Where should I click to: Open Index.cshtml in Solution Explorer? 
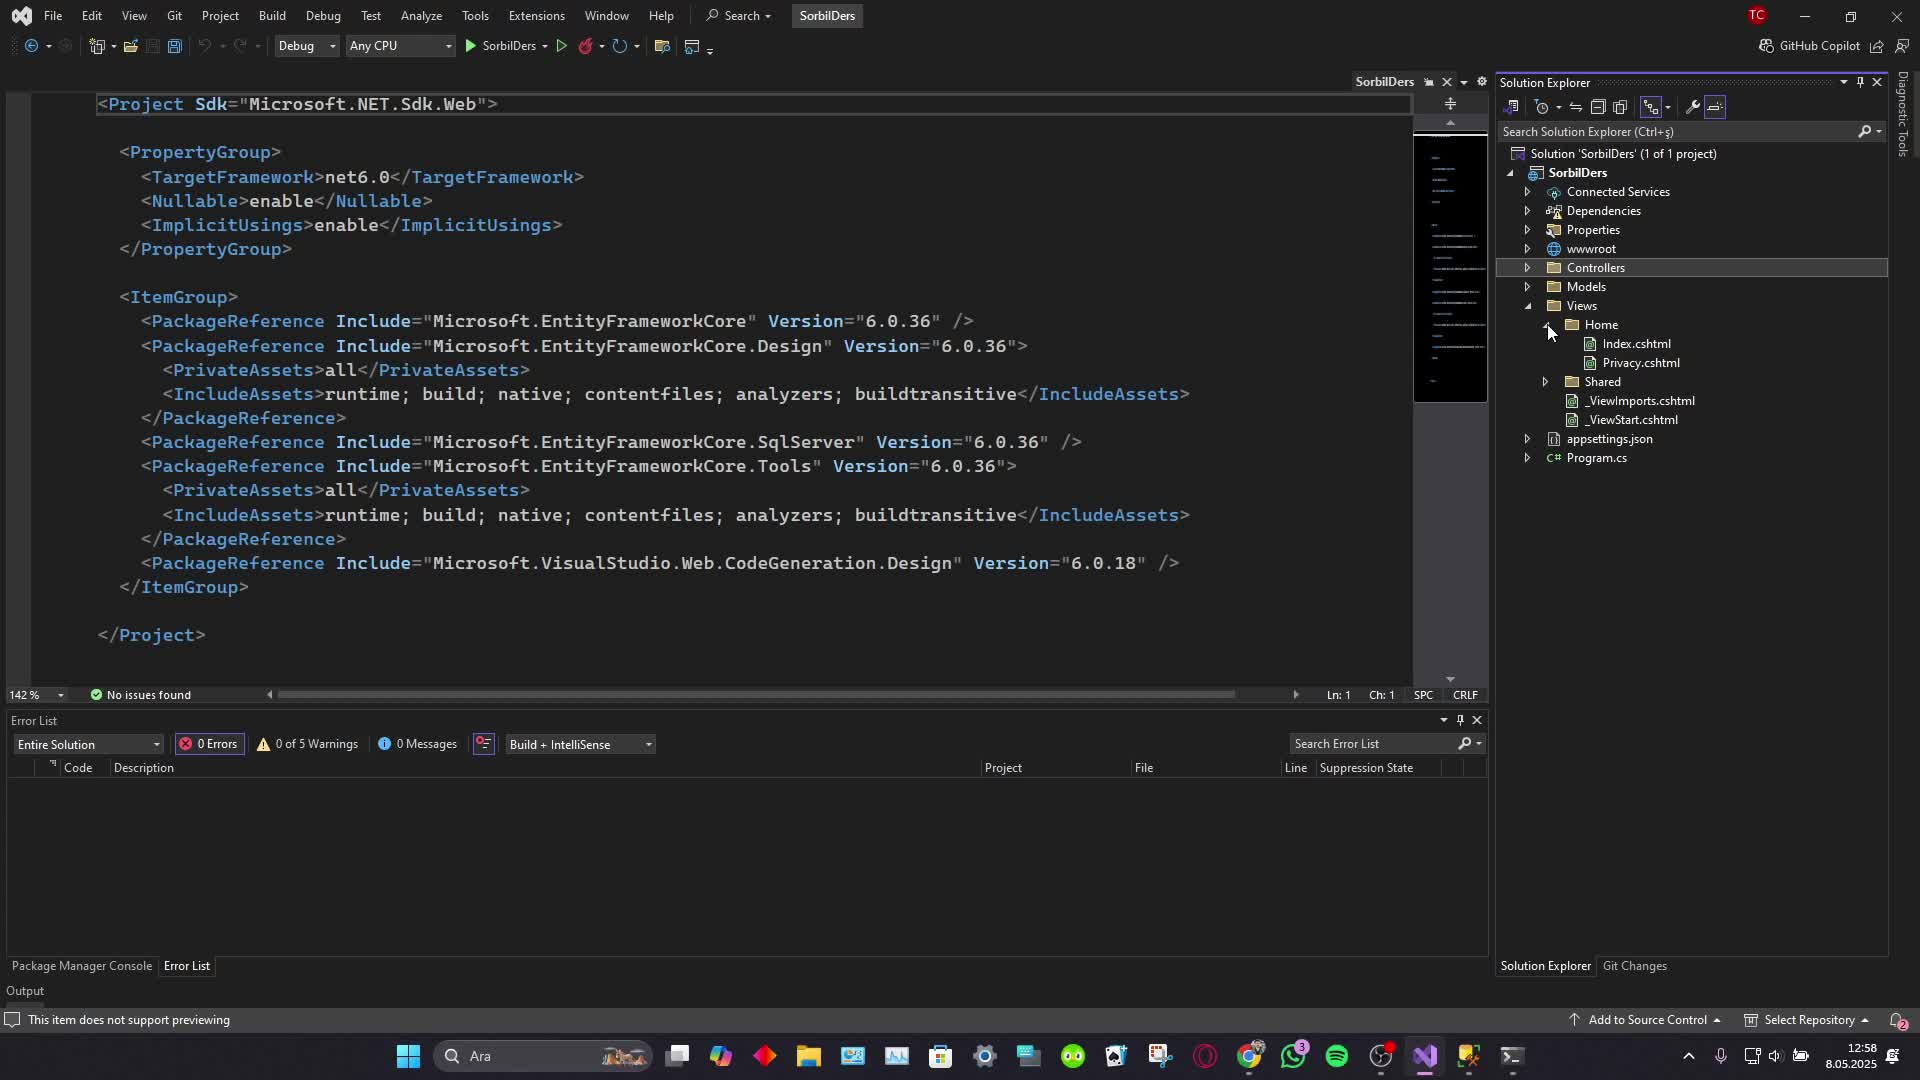tap(1636, 344)
